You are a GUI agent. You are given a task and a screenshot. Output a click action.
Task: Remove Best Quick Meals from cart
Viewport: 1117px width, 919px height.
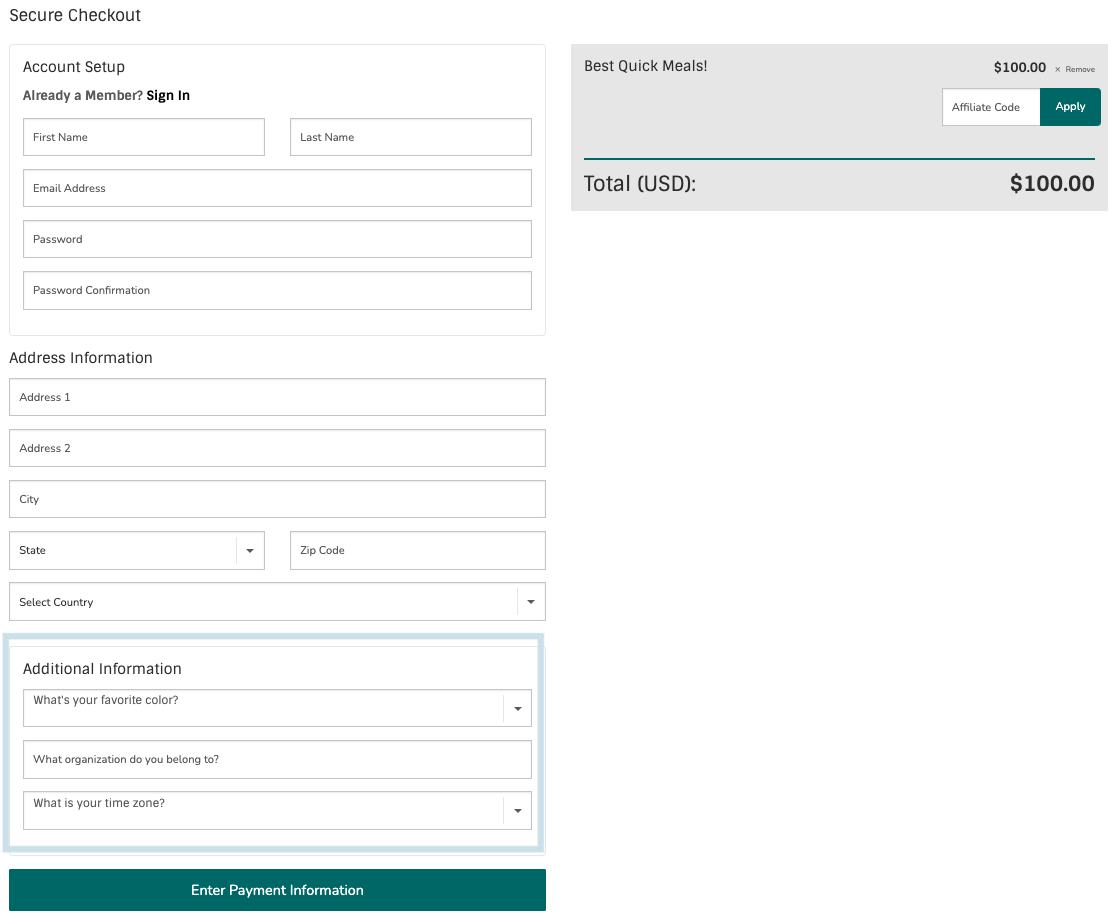pyautogui.click(x=1075, y=69)
